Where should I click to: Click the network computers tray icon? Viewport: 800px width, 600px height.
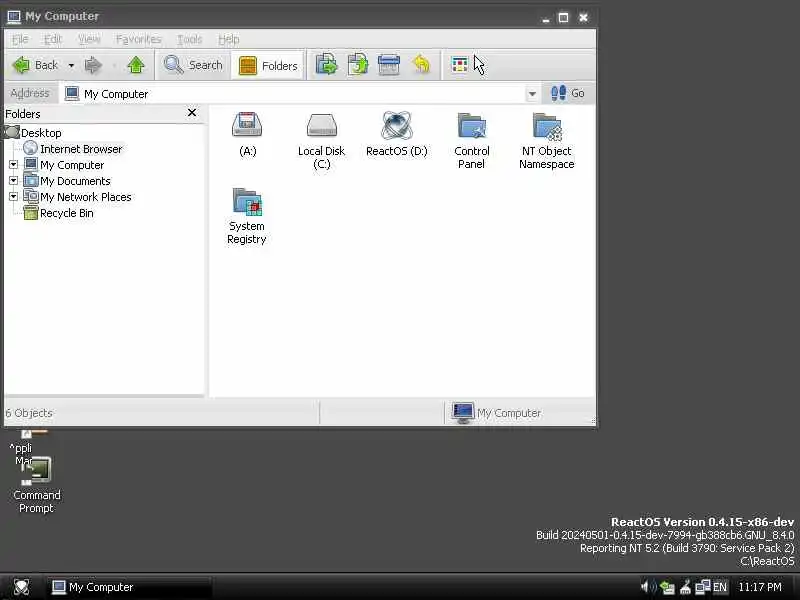click(x=703, y=587)
